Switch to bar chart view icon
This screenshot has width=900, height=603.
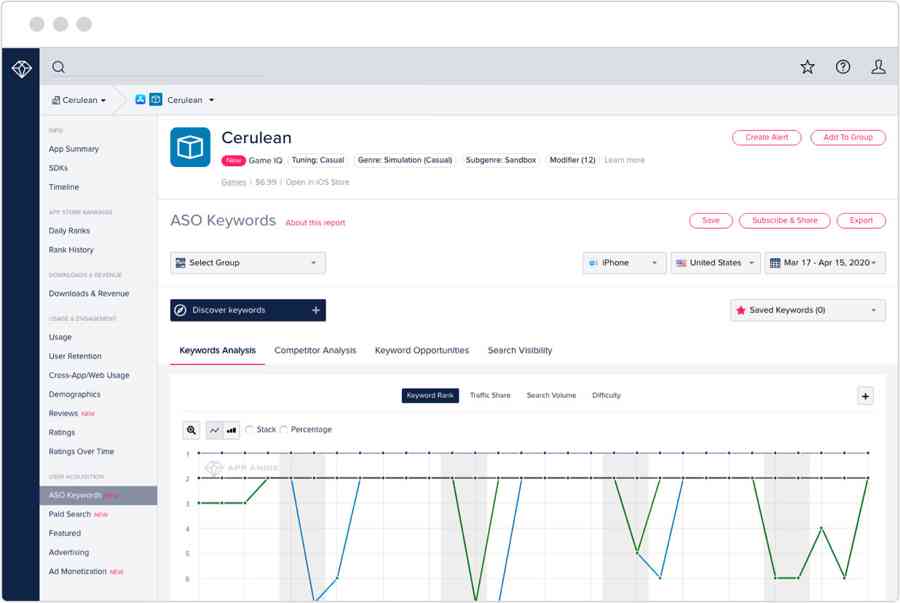(x=231, y=430)
